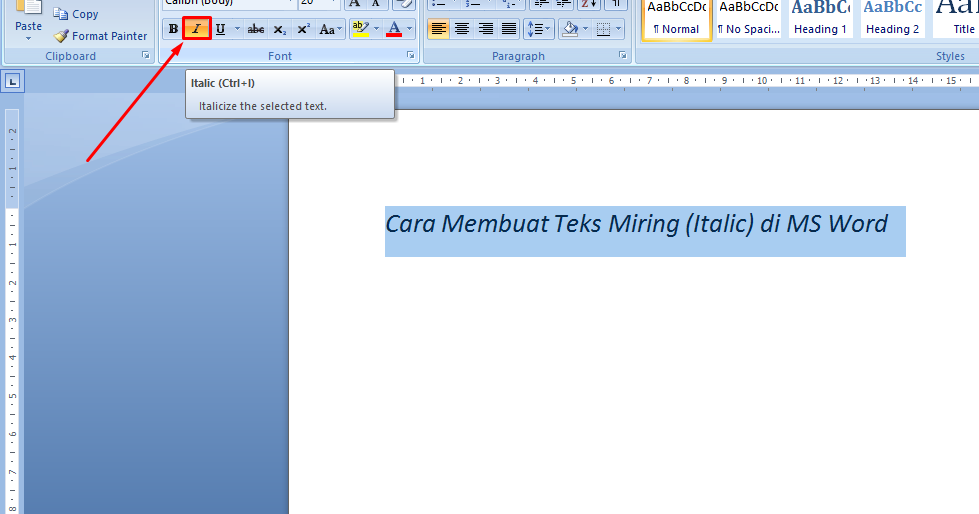Open the Line Spacing menu
The width and height of the screenshot is (979, 514).
click(539, 29)
